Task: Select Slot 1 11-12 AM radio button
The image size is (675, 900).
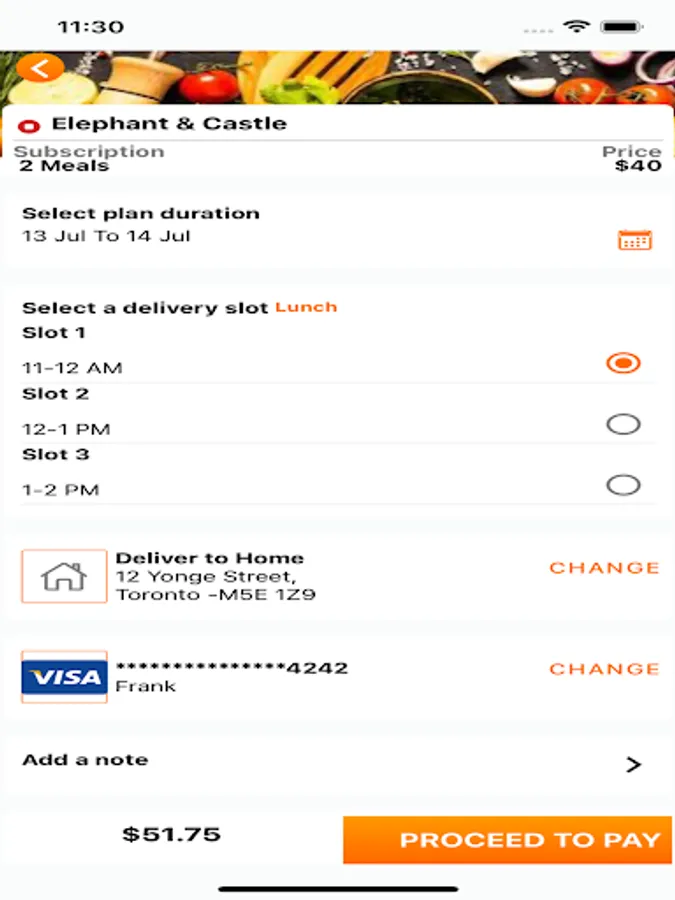Action: pos(623,363)
